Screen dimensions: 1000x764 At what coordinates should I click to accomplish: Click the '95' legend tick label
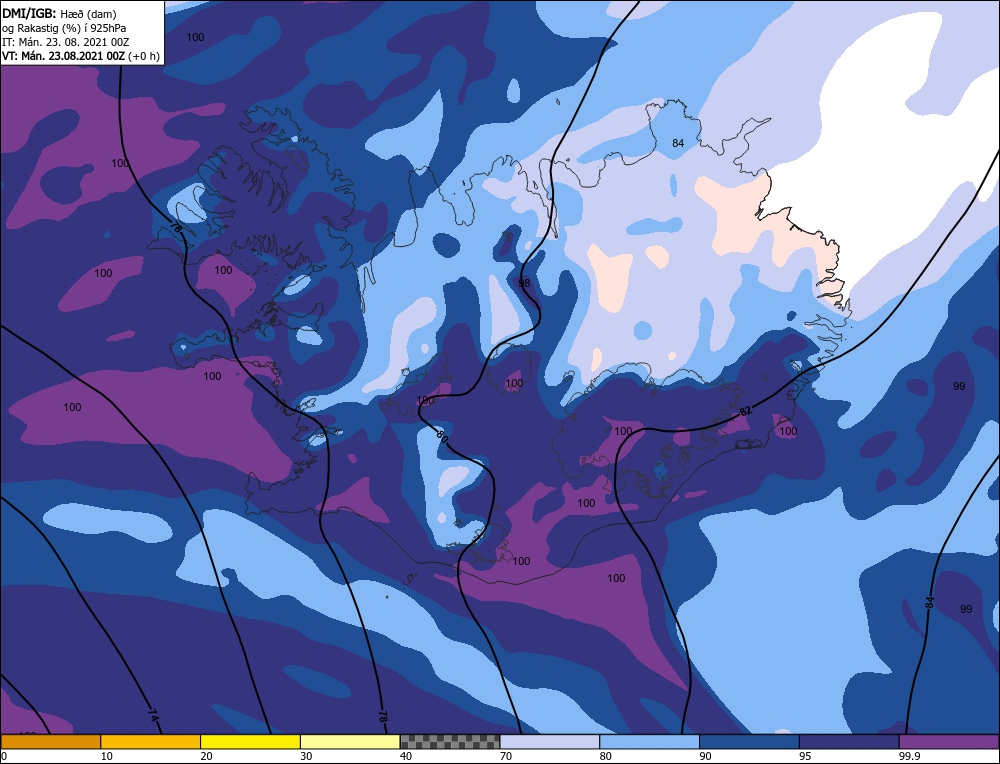point(805,756)
